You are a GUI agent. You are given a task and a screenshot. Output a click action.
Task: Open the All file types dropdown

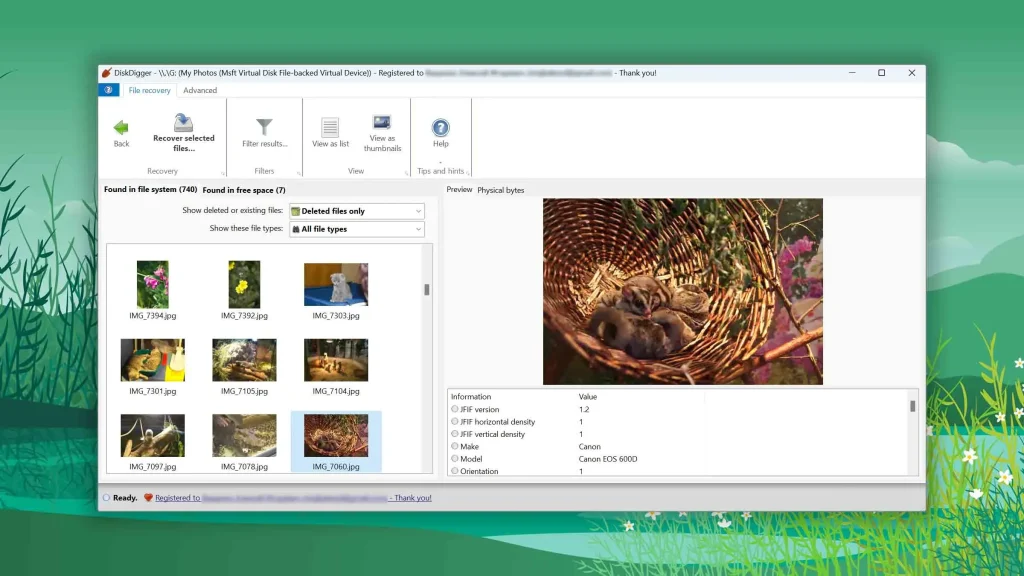(x=357, y=229)
